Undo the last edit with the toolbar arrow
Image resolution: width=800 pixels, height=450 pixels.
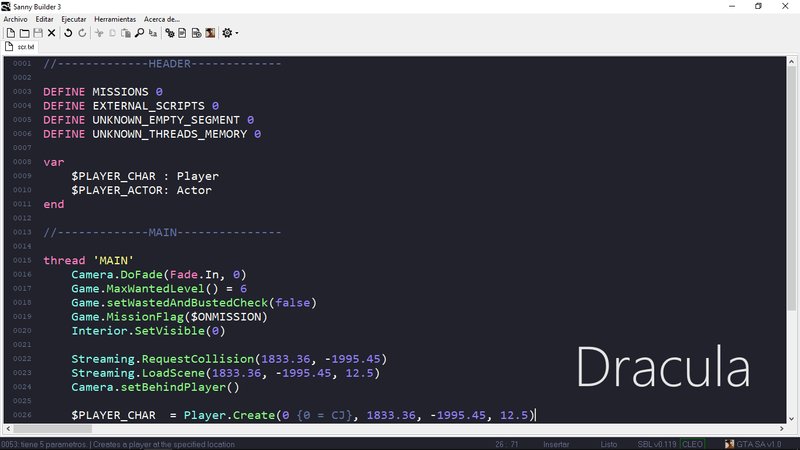pyautogui.click(x=68, y=33)
